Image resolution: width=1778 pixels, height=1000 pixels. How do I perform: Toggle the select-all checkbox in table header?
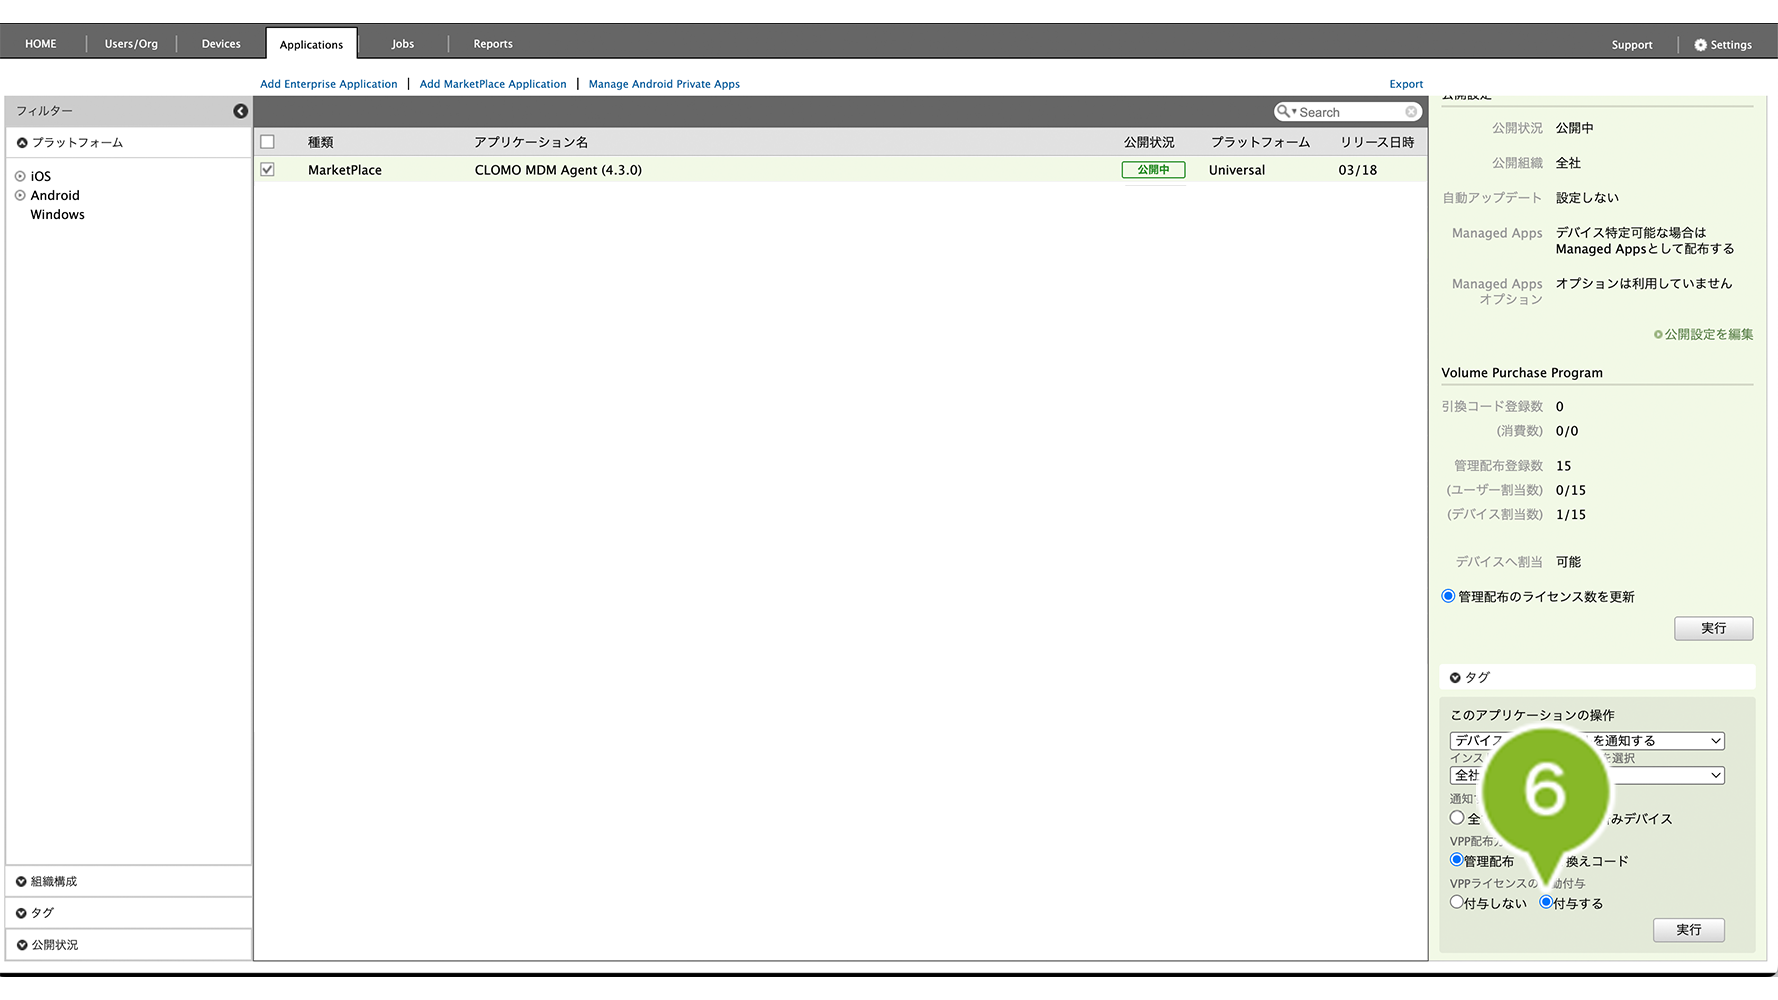tap(267, 142)
